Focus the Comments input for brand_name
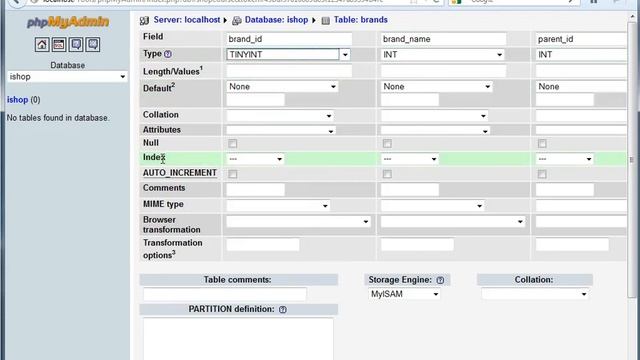 pos(410,189)
